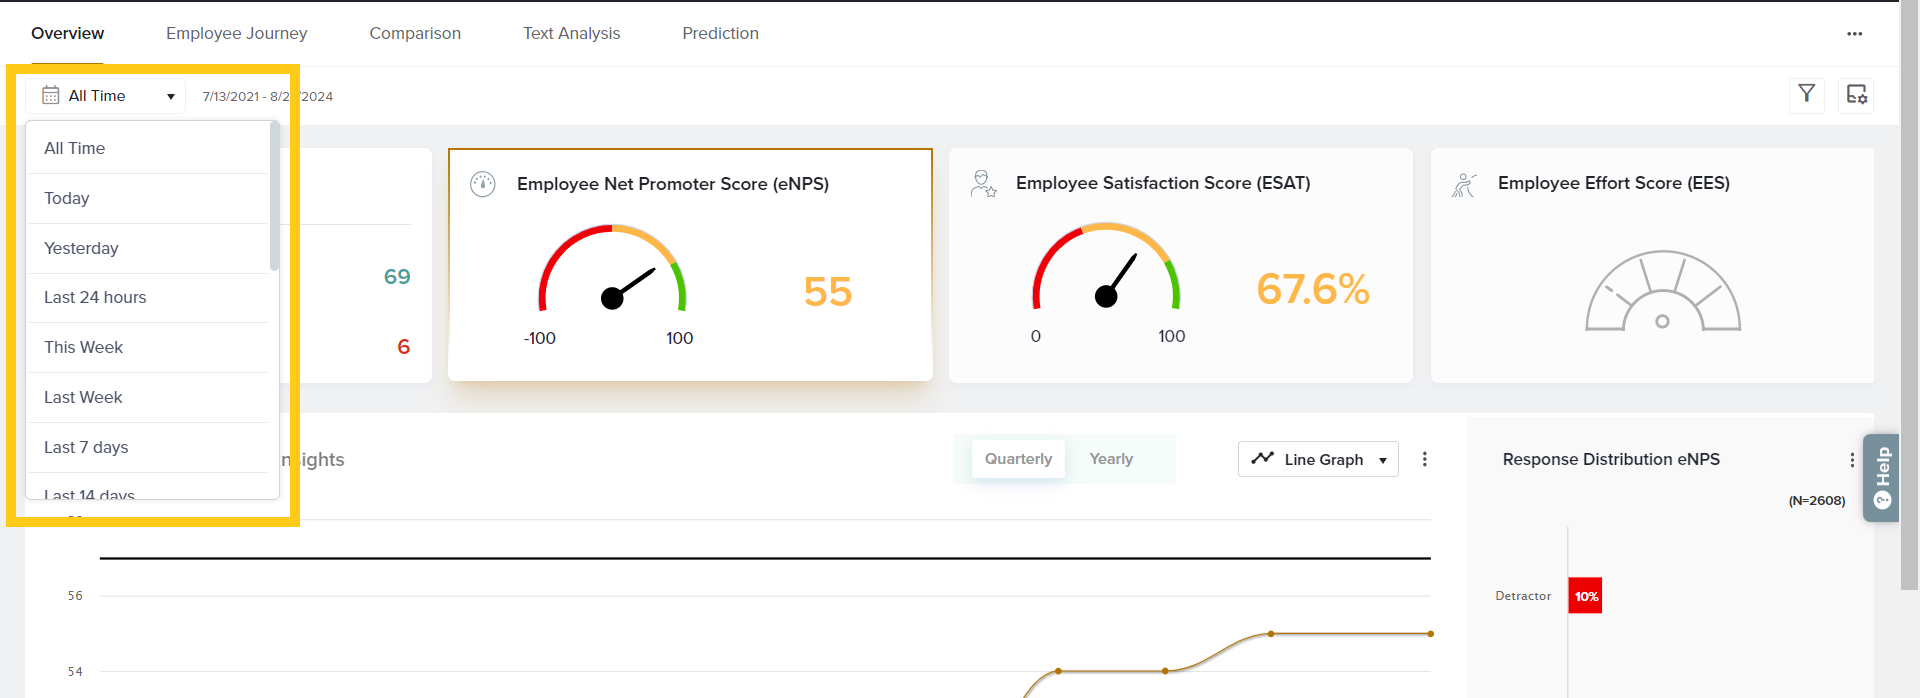Switch to the Employee Journey tab
Screen dimensions: 1920x698
[x=236, y=33]
